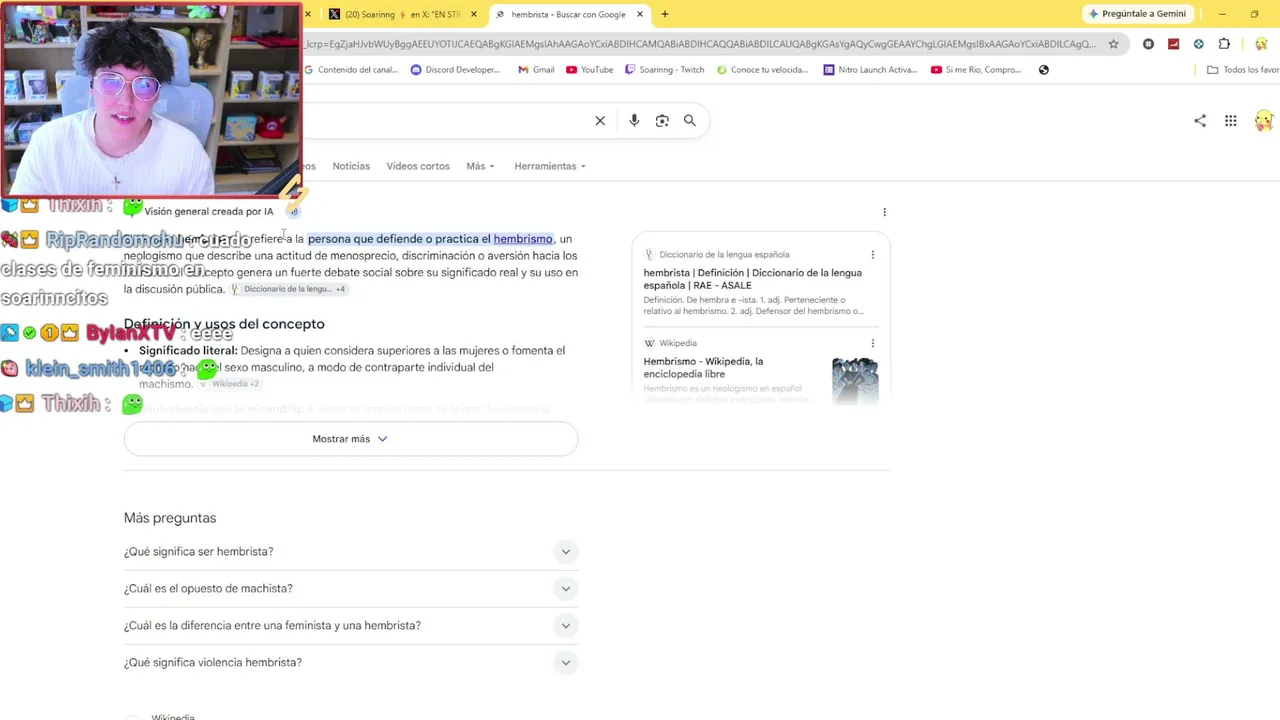Click the globe bookmark icon
This screenshot has width=1280, height=720.
(1044, 70)
